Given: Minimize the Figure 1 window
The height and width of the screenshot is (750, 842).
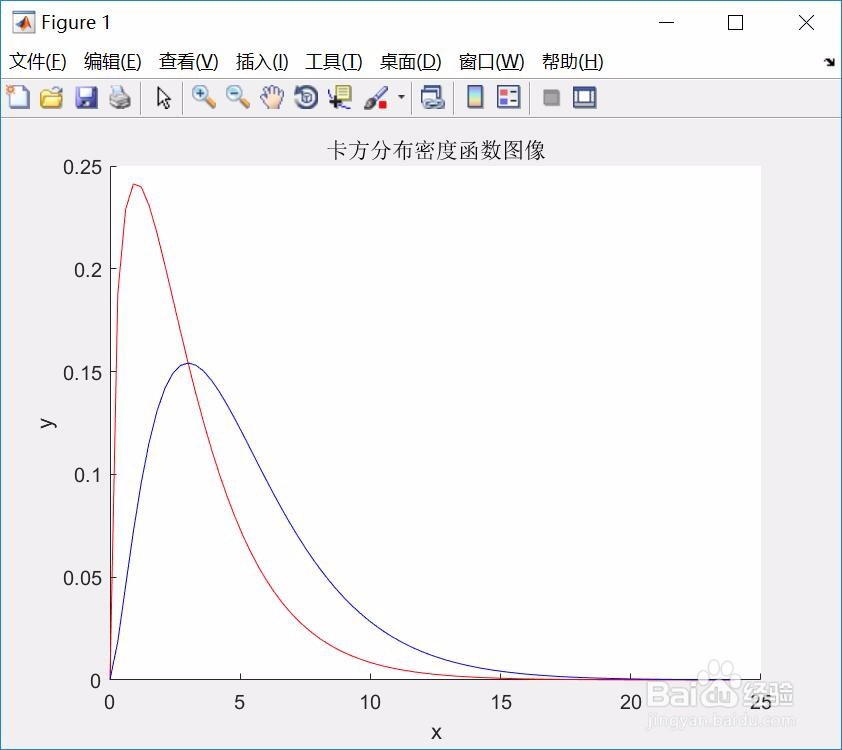Looking at the screenshot, I should [x=666, y=23].
